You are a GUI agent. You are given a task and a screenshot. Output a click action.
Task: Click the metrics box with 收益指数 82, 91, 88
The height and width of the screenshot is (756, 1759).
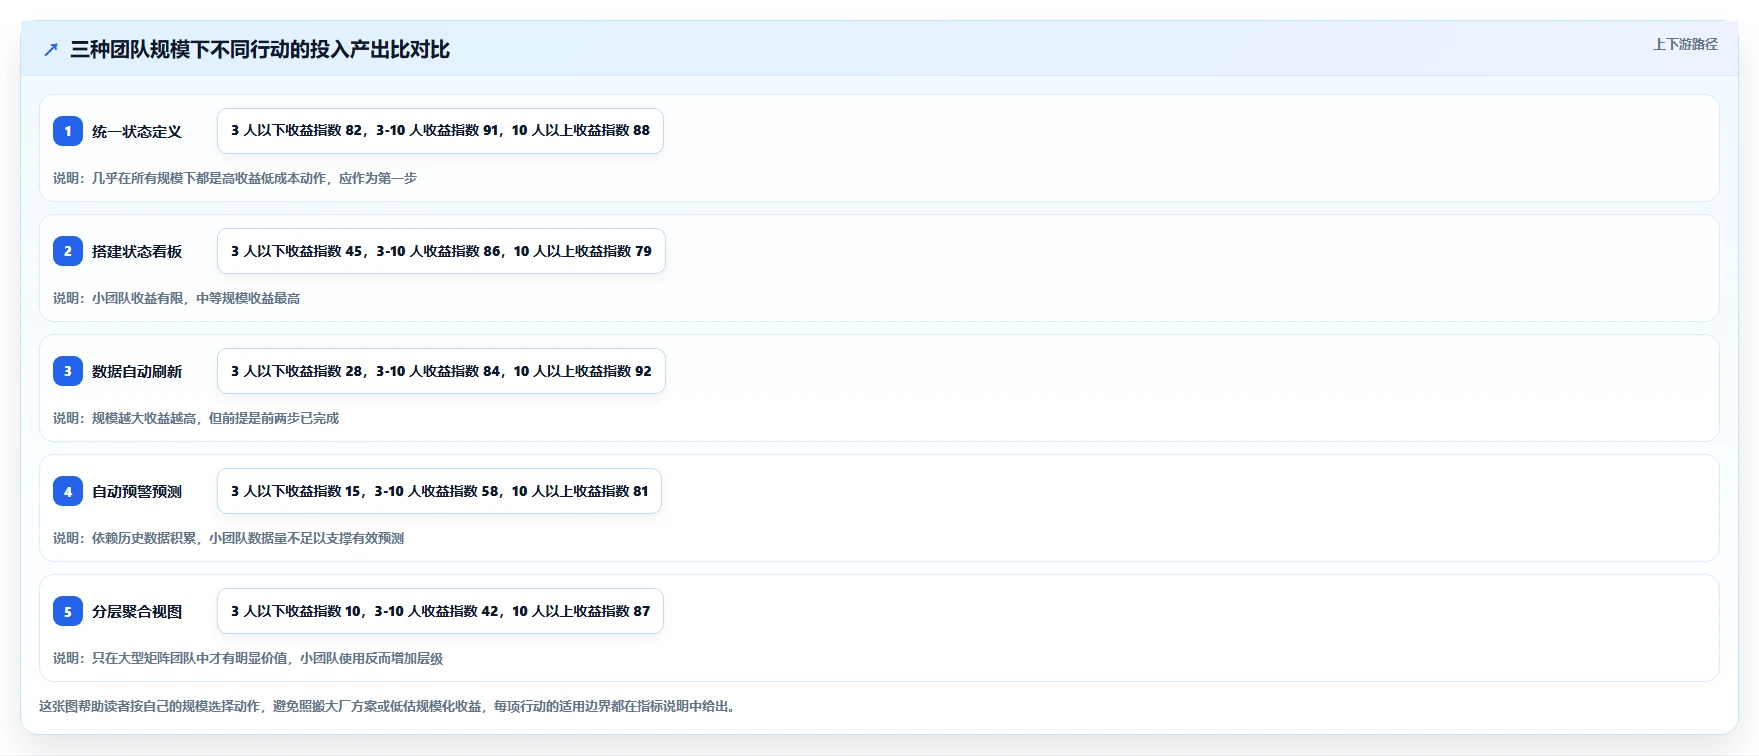tap(440, 131)
